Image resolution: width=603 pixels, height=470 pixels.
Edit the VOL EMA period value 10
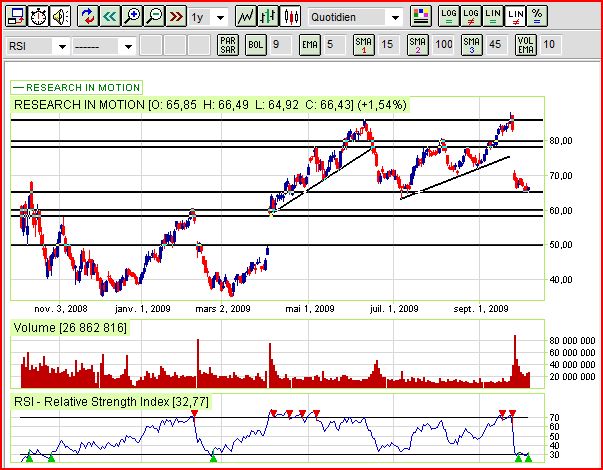click(x=550, y=45)
